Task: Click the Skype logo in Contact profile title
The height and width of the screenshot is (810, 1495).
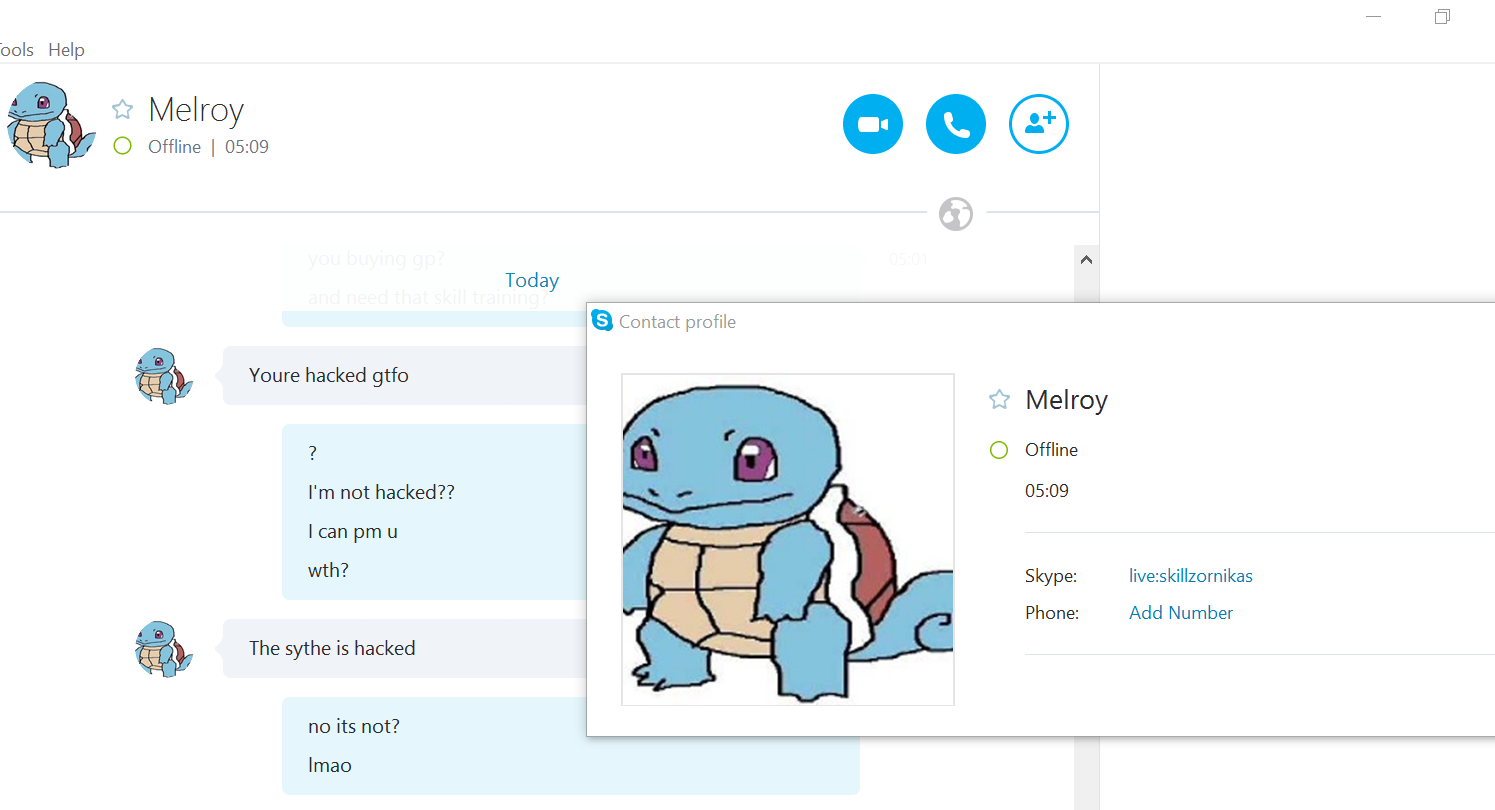Action: tap(602, 321)
